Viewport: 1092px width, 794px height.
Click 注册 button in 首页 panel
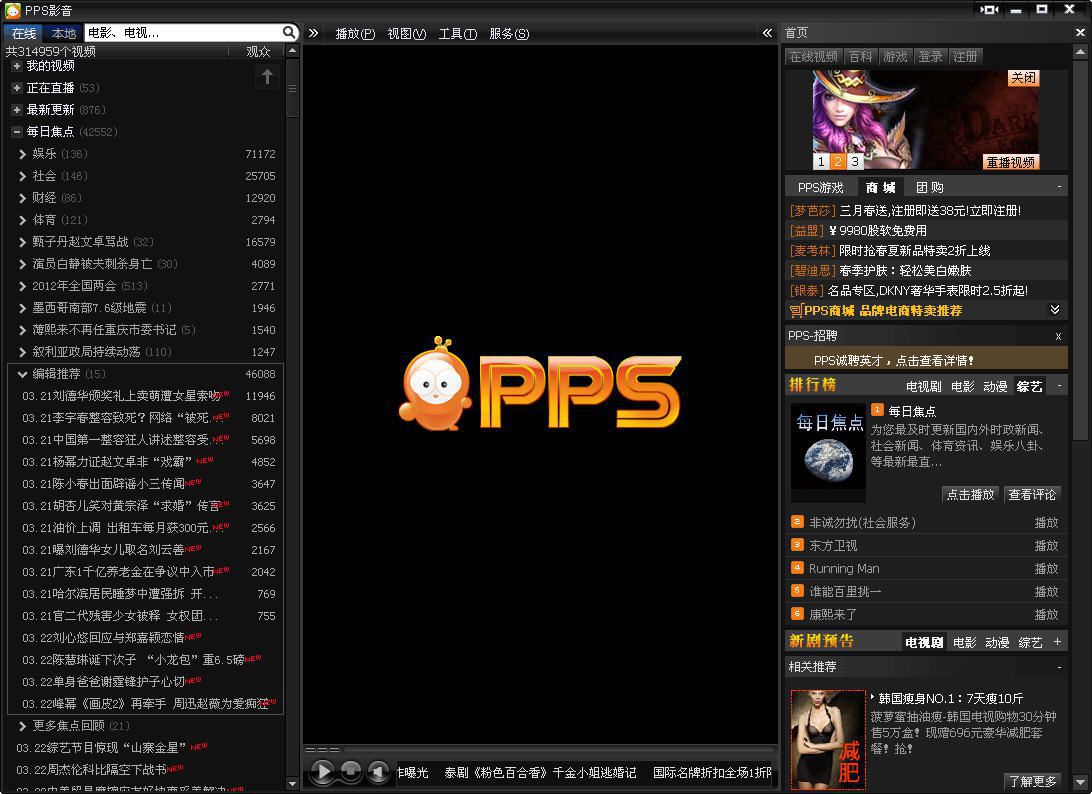[x=965, y=56]
